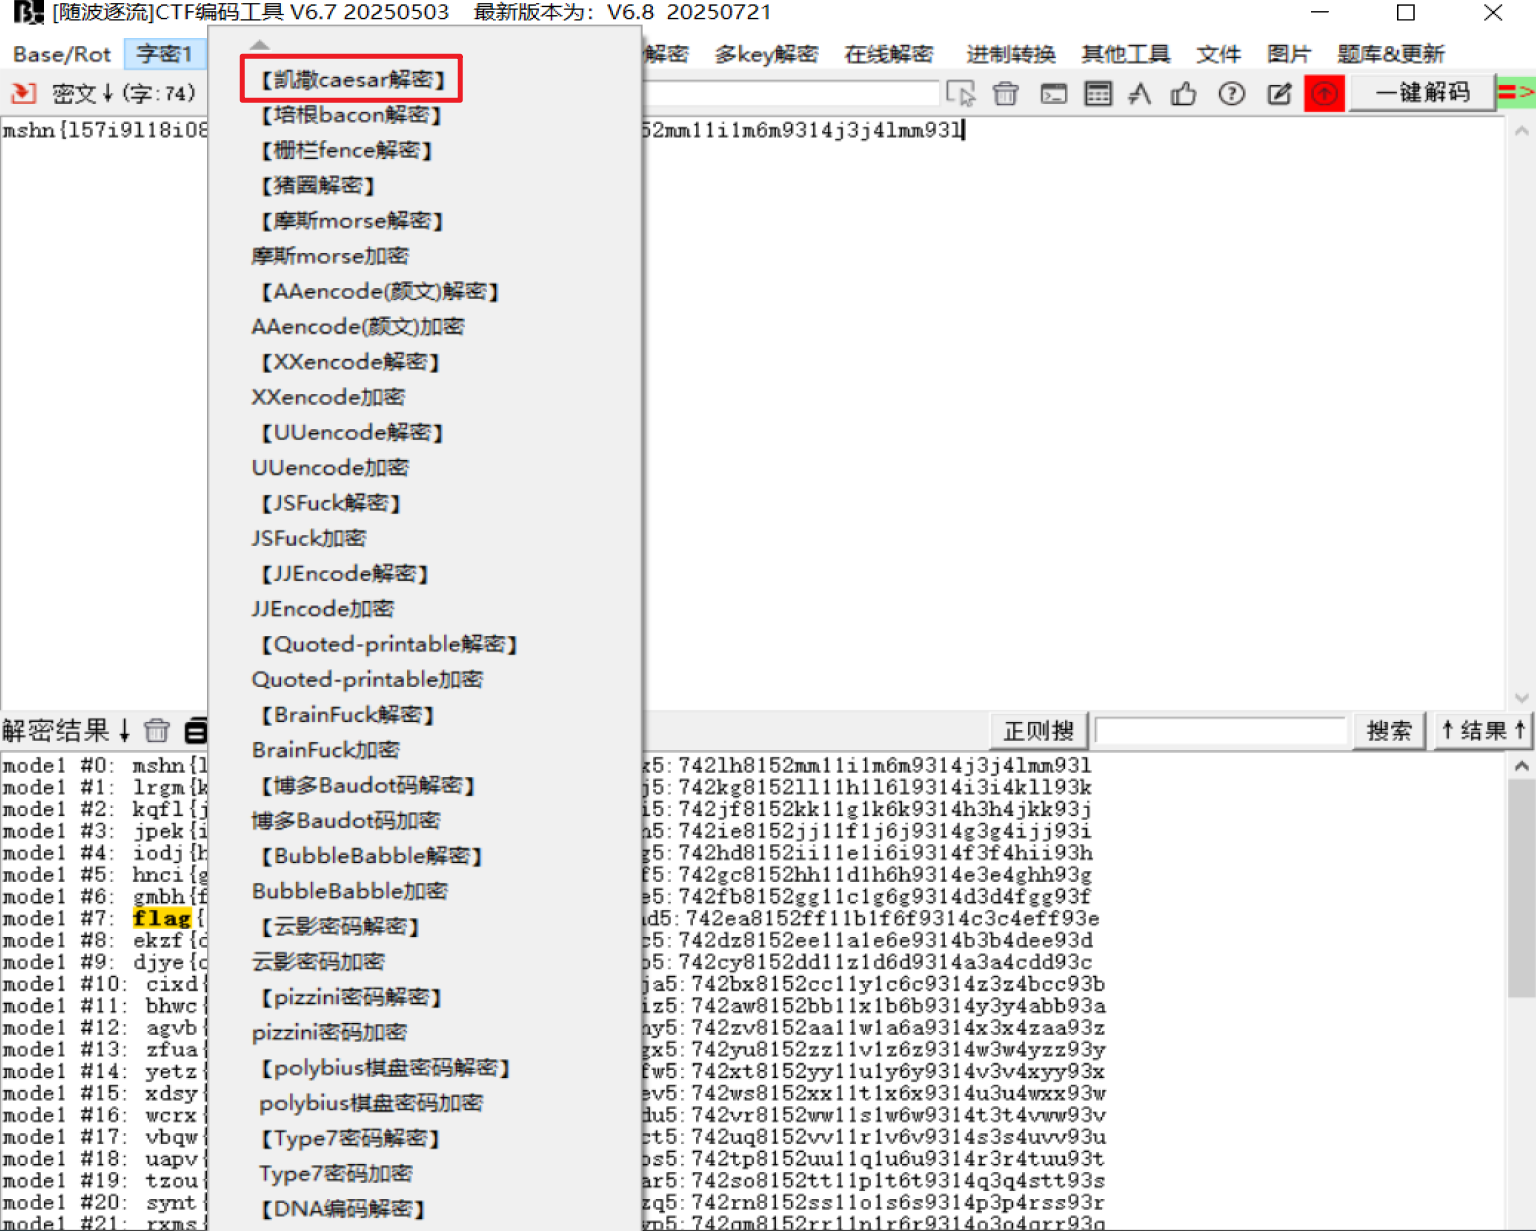Open the 多key解密 menu
This screenshot has height=1231, width=1536.
click(766, 54)
